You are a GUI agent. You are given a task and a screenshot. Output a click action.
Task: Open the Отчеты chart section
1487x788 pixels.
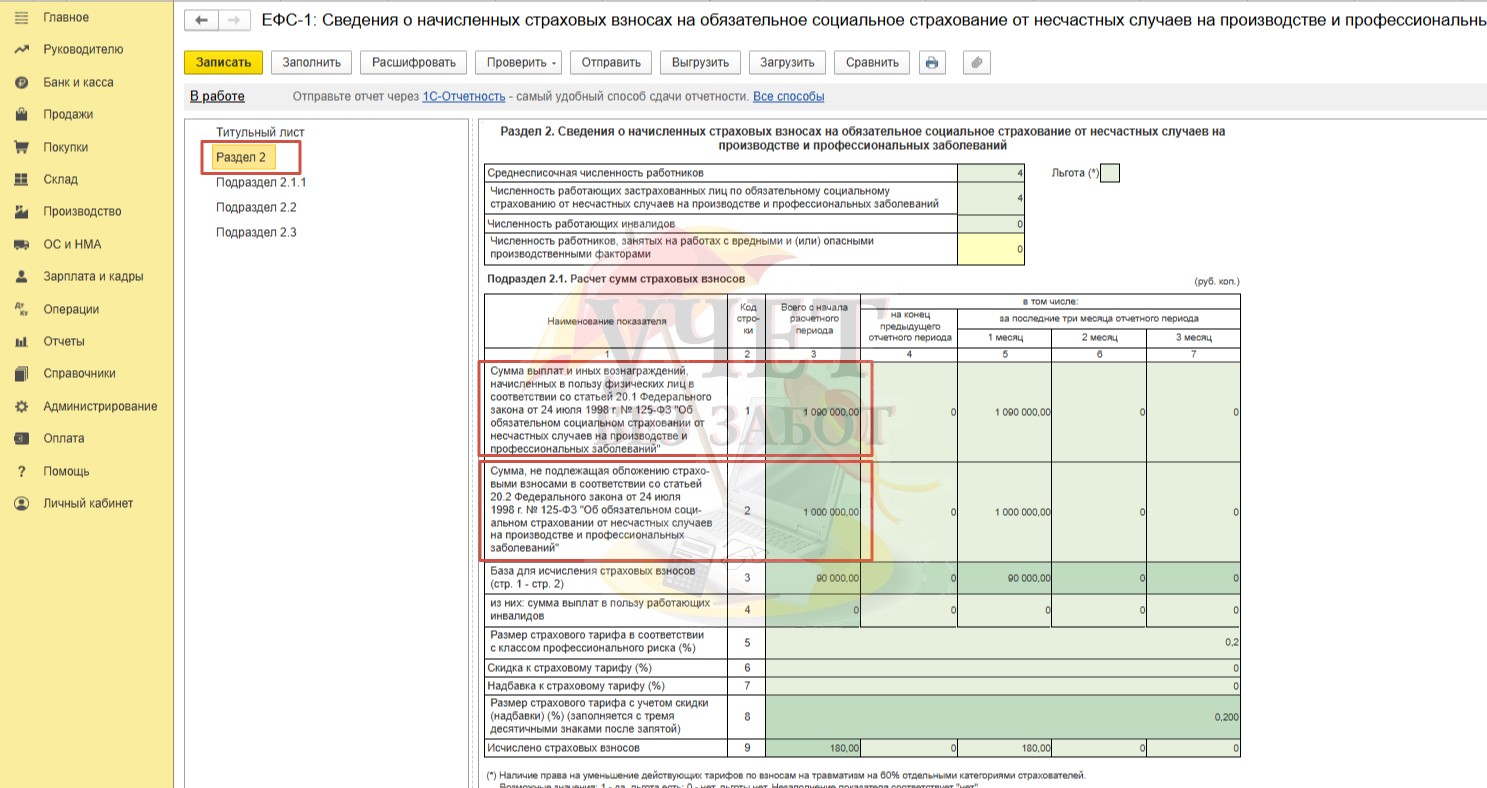(x=21, y=341)
